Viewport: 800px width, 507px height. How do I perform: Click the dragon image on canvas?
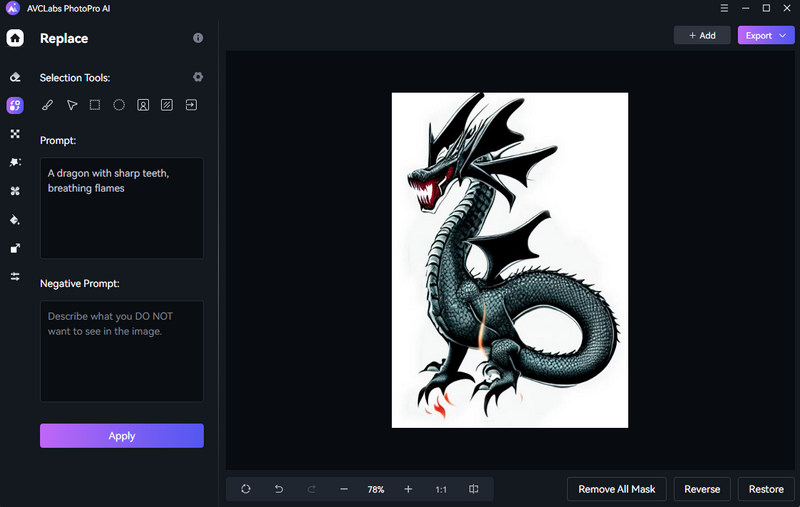509,260
